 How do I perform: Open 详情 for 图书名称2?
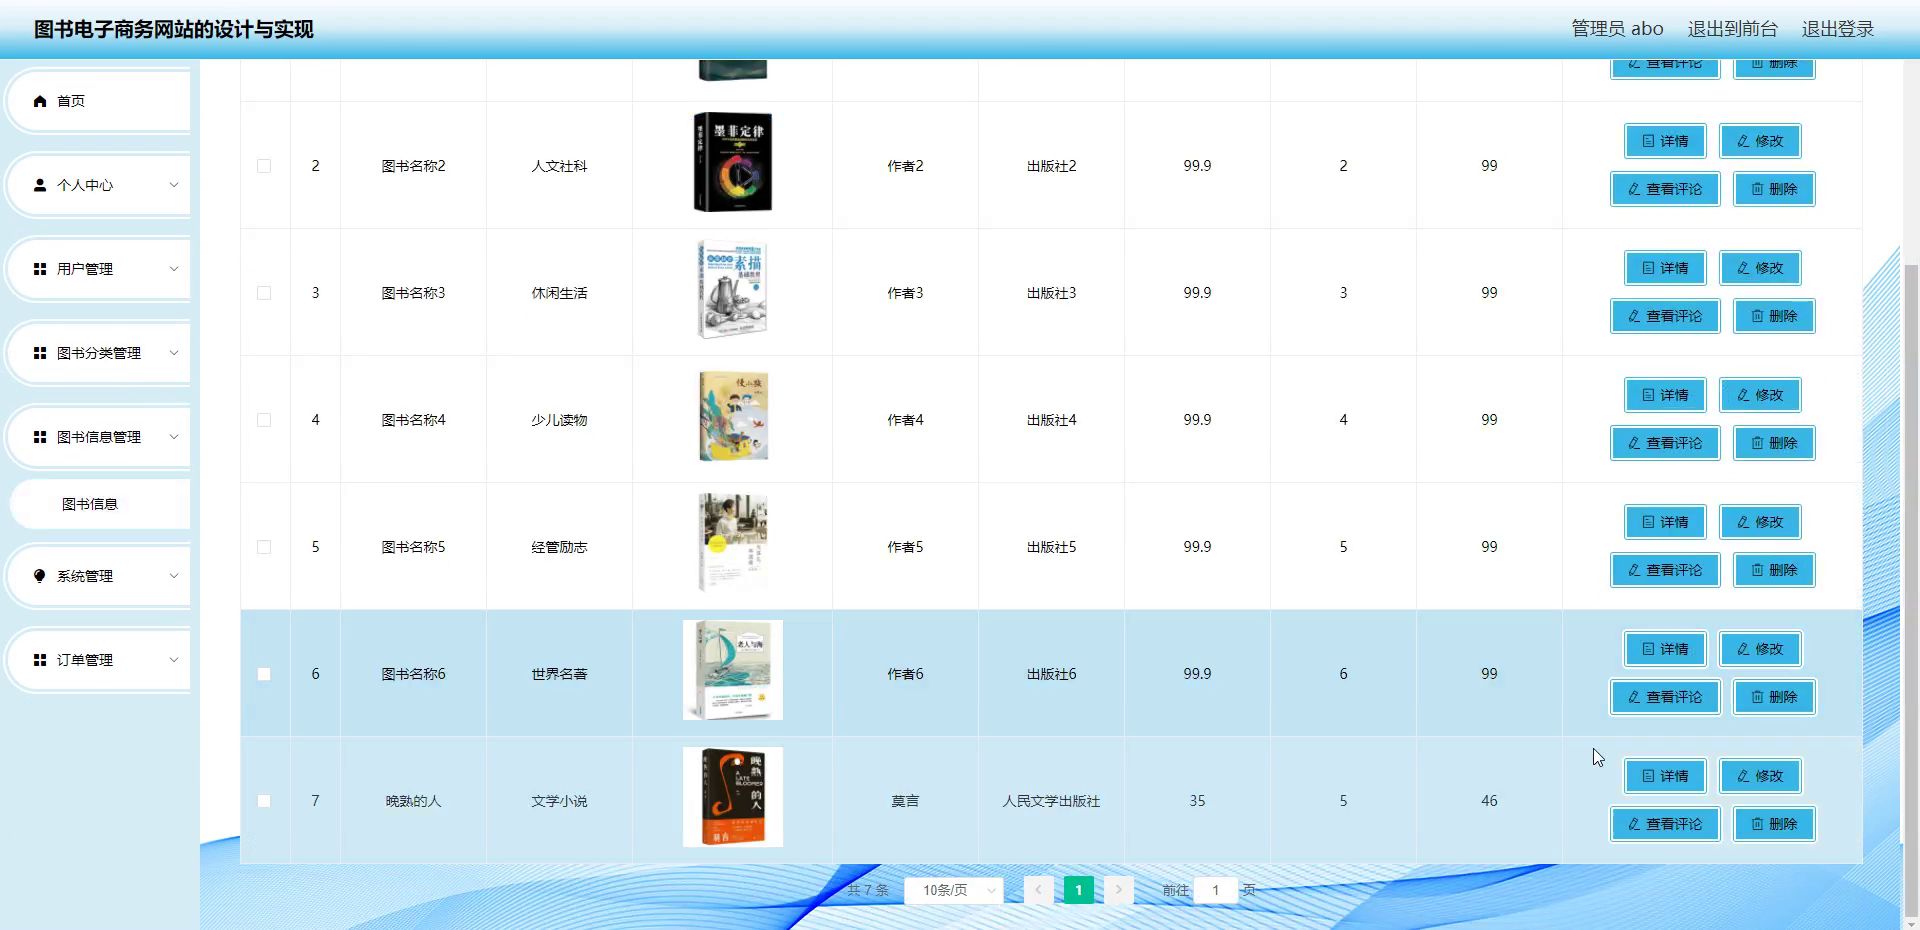[1664, 141]
